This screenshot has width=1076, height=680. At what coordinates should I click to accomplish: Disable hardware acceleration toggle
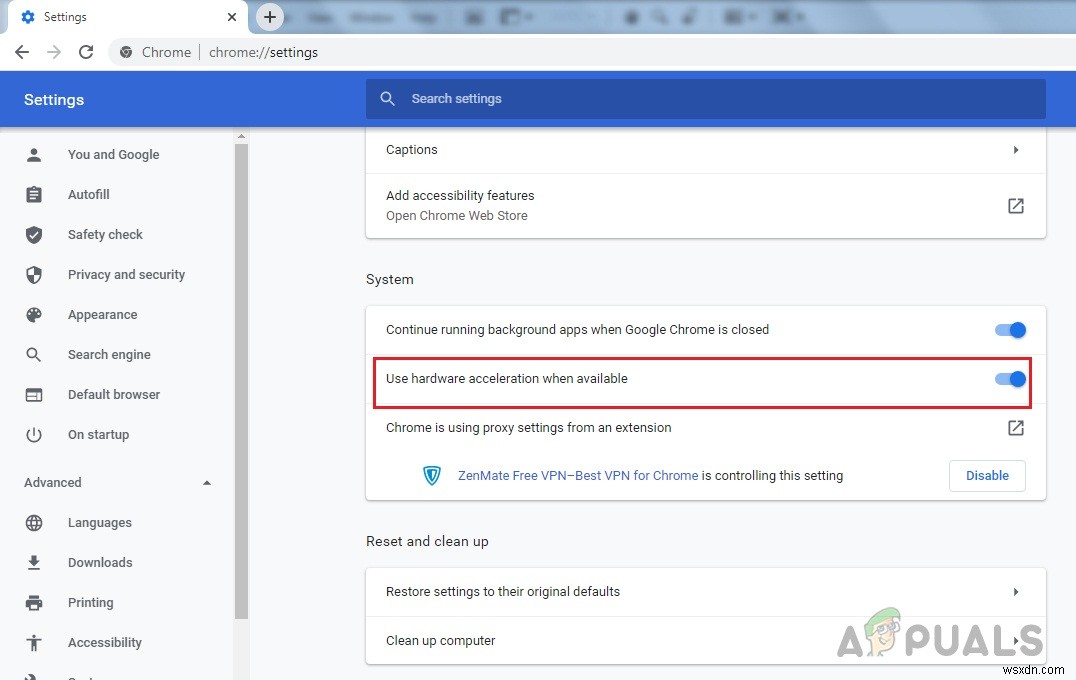click(1010, 379)
